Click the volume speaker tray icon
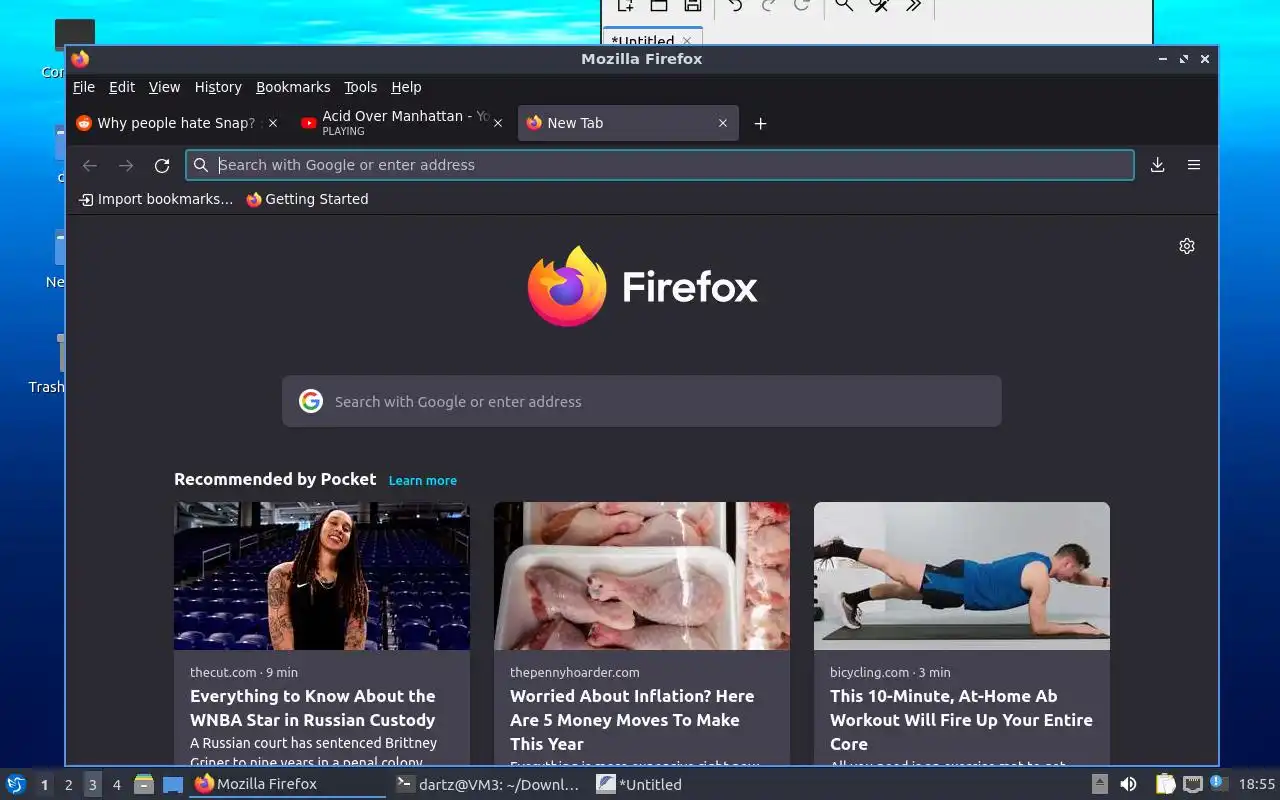This screenshot has width=1280, height=800. [1128, 785]
